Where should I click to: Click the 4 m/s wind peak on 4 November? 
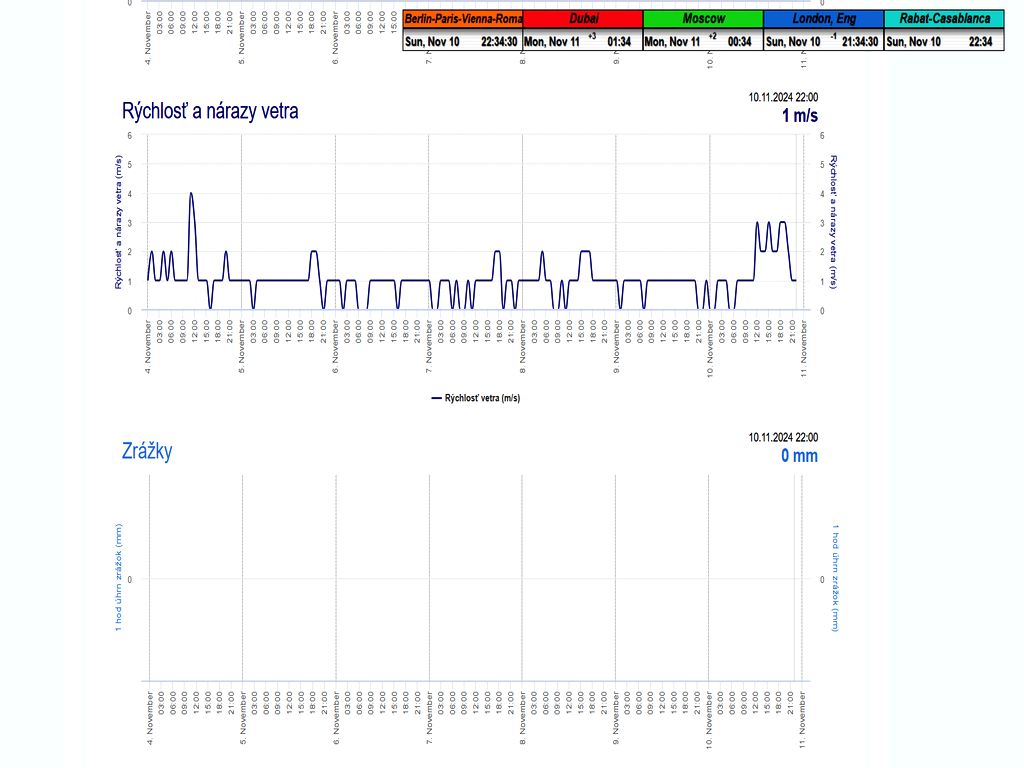pyautogui.click(x=190, y=194)
